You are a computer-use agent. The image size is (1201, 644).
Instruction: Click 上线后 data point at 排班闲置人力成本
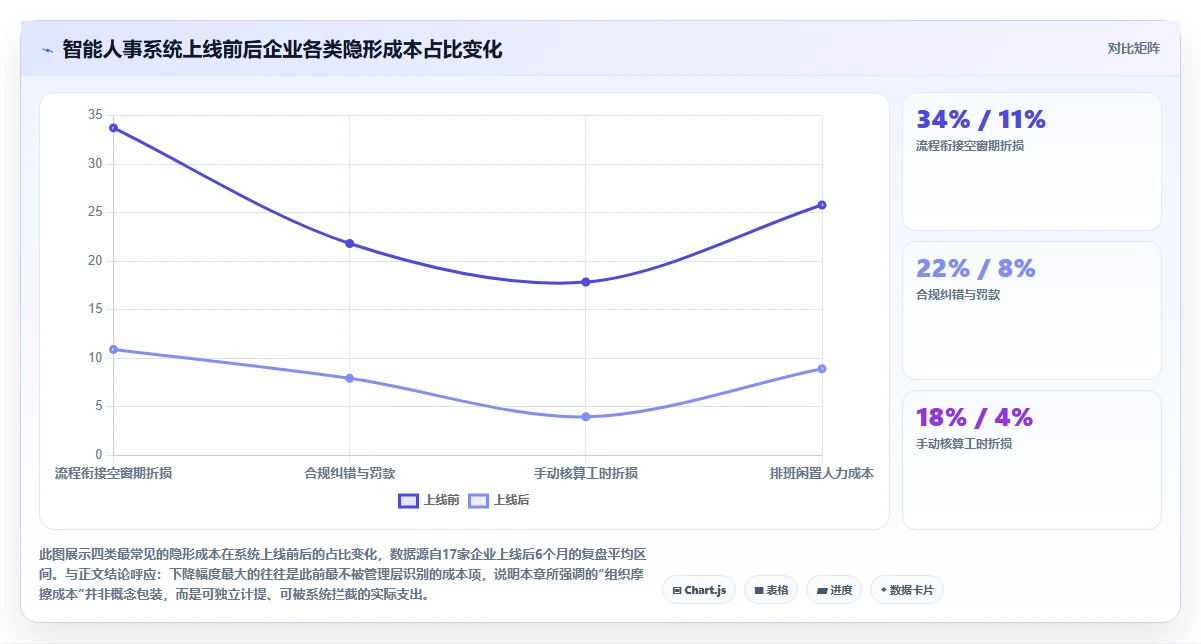coord(822,369)
